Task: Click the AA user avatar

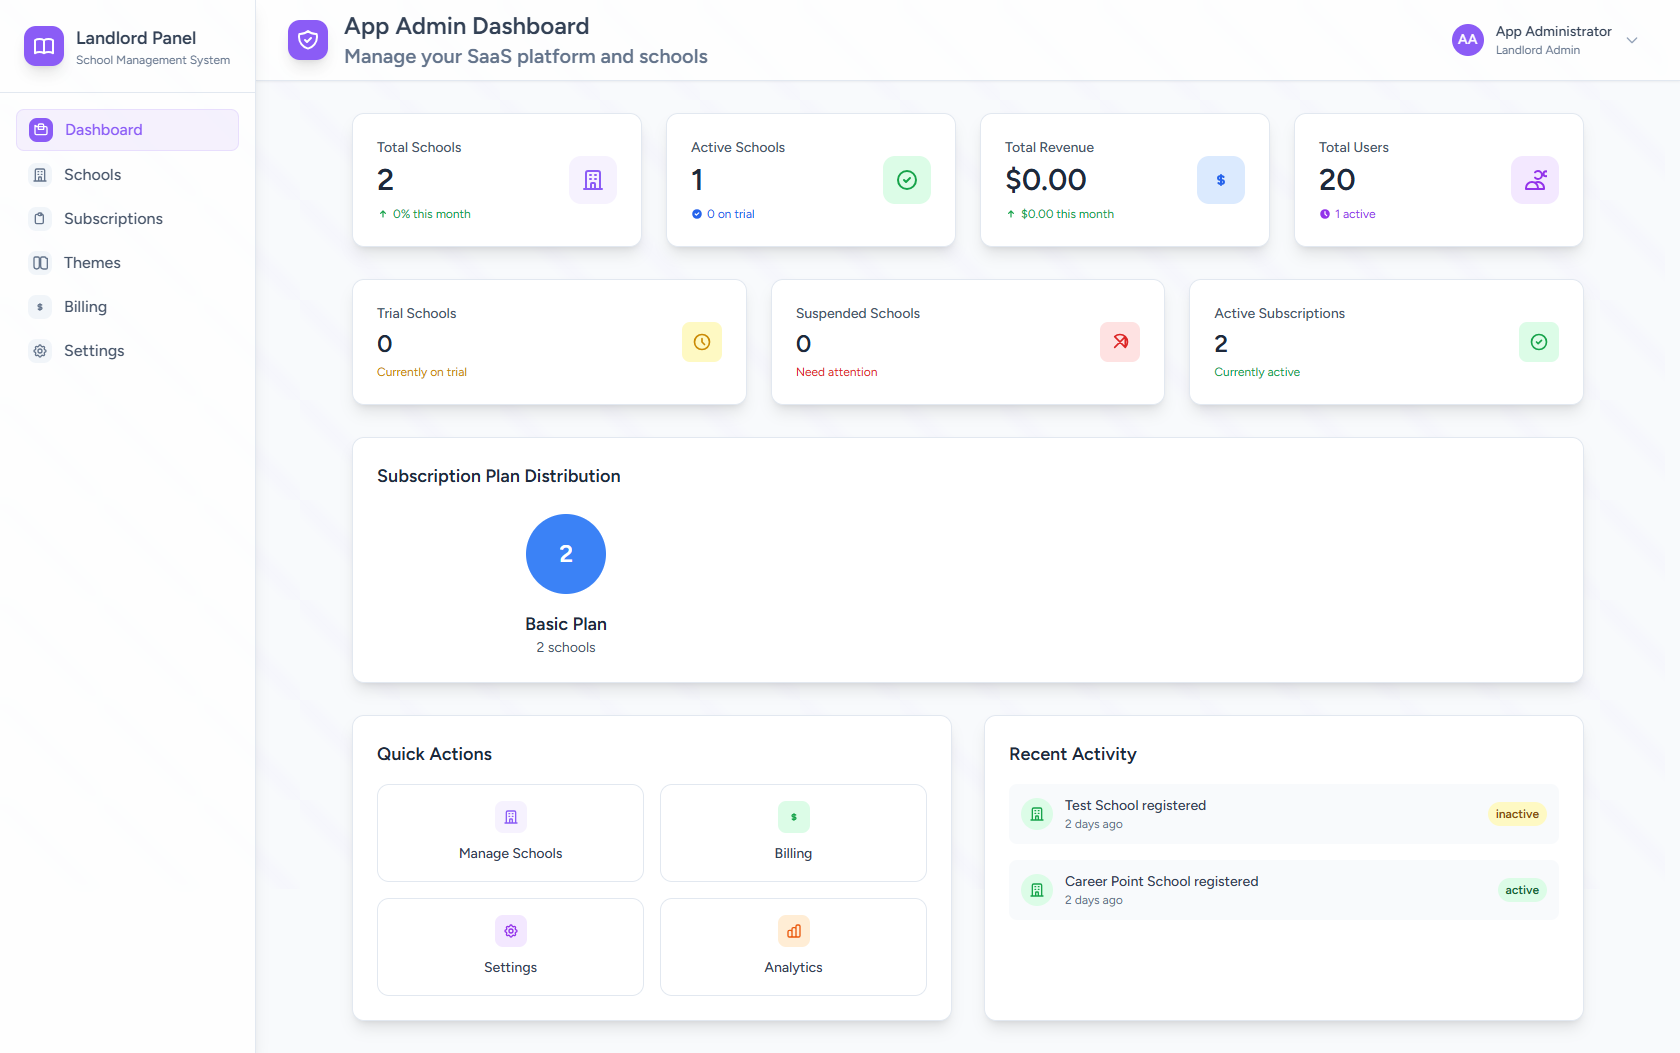Action: tap(1467, 40)
